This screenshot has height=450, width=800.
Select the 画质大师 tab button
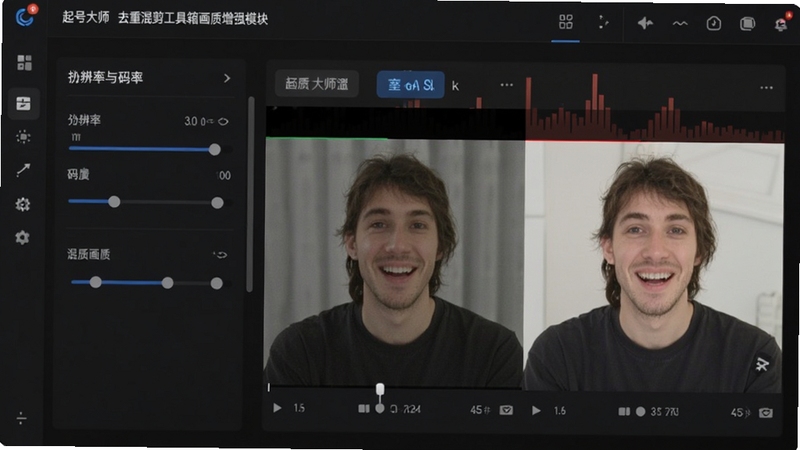tap(317, 84)
